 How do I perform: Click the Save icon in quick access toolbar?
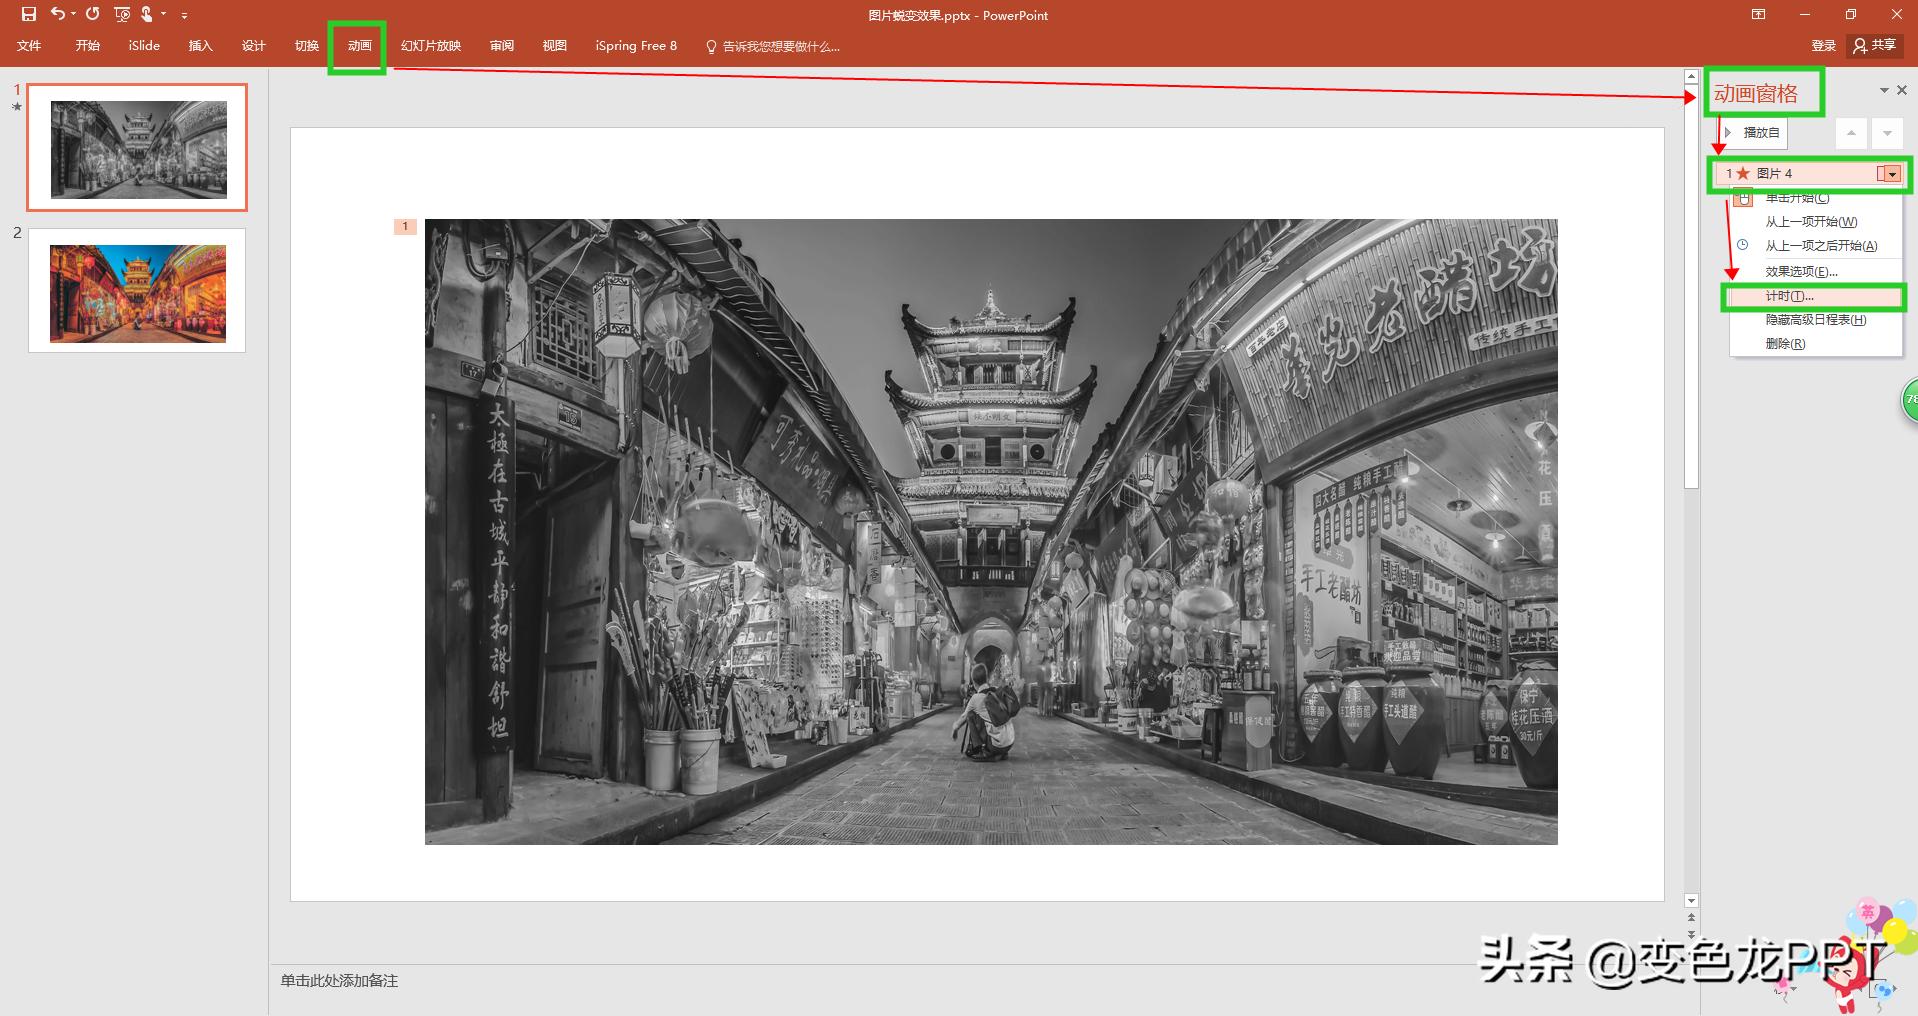[28, 14]
